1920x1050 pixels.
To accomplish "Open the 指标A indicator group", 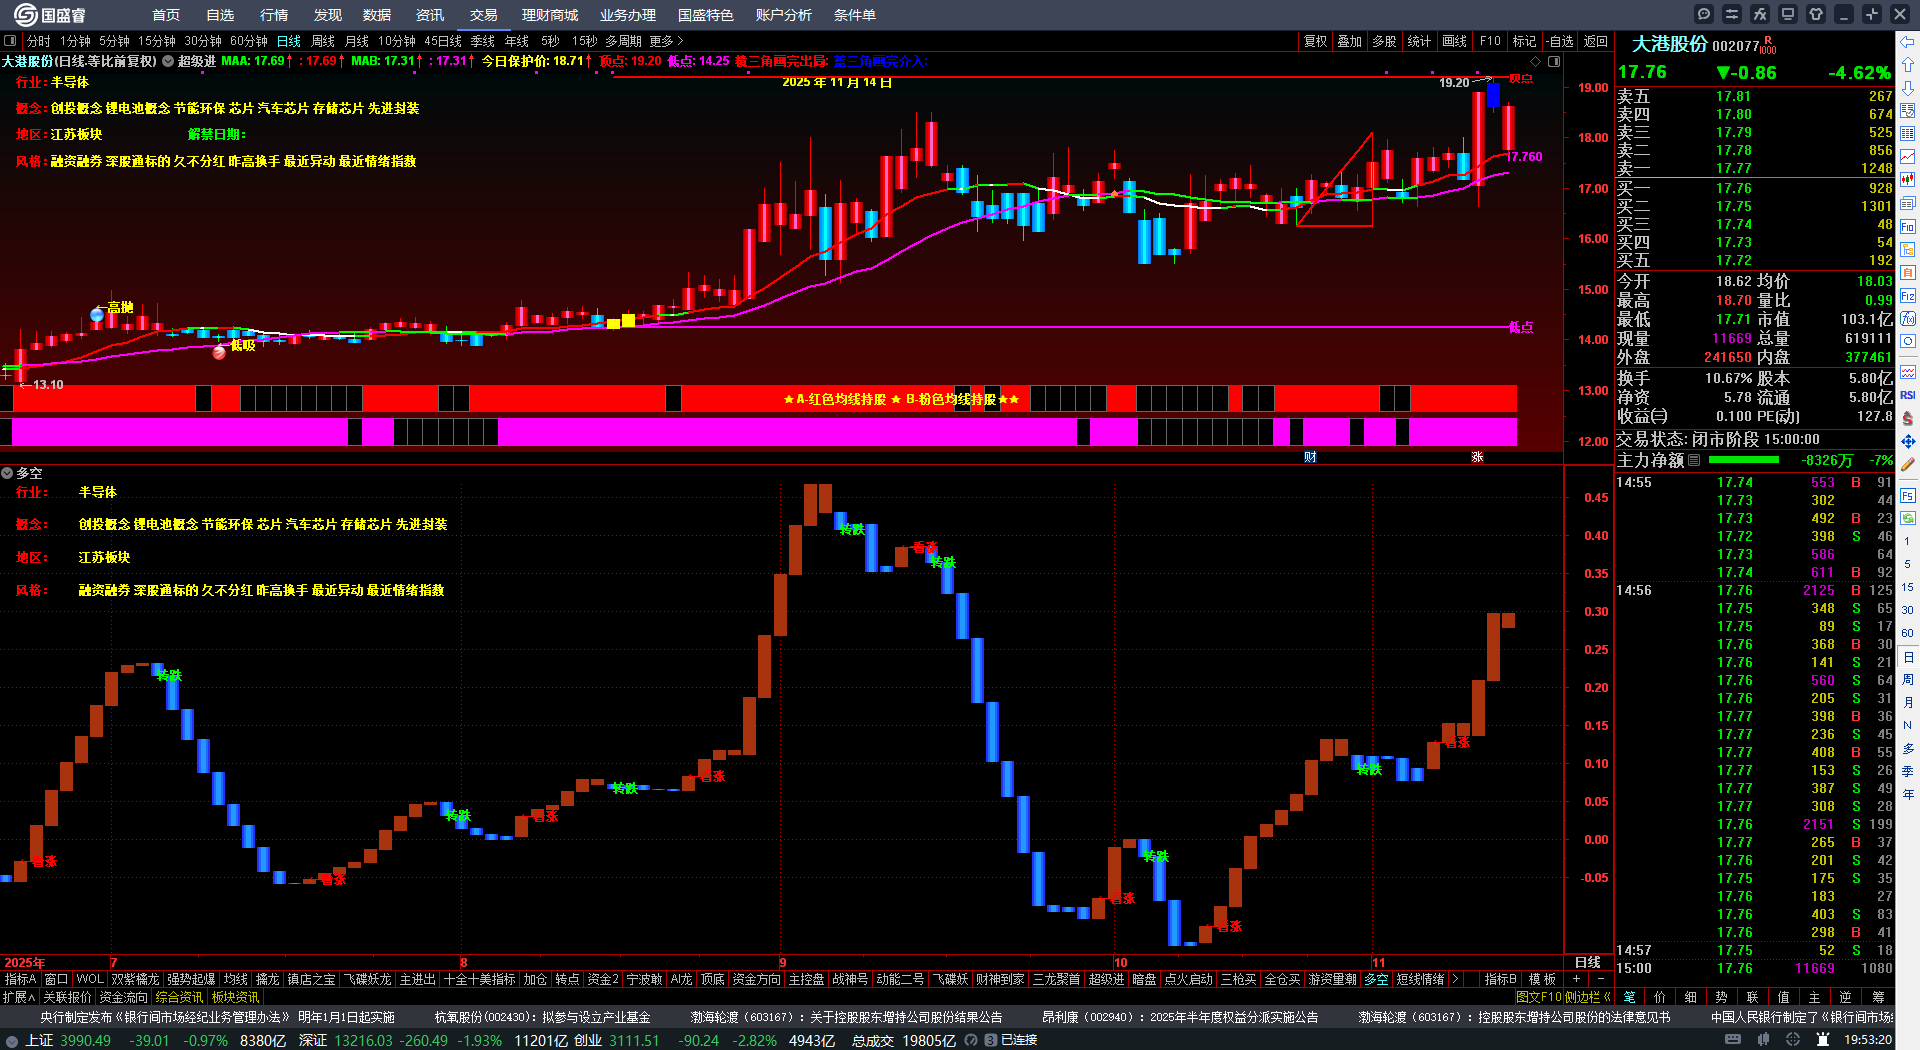I will 20,979.
